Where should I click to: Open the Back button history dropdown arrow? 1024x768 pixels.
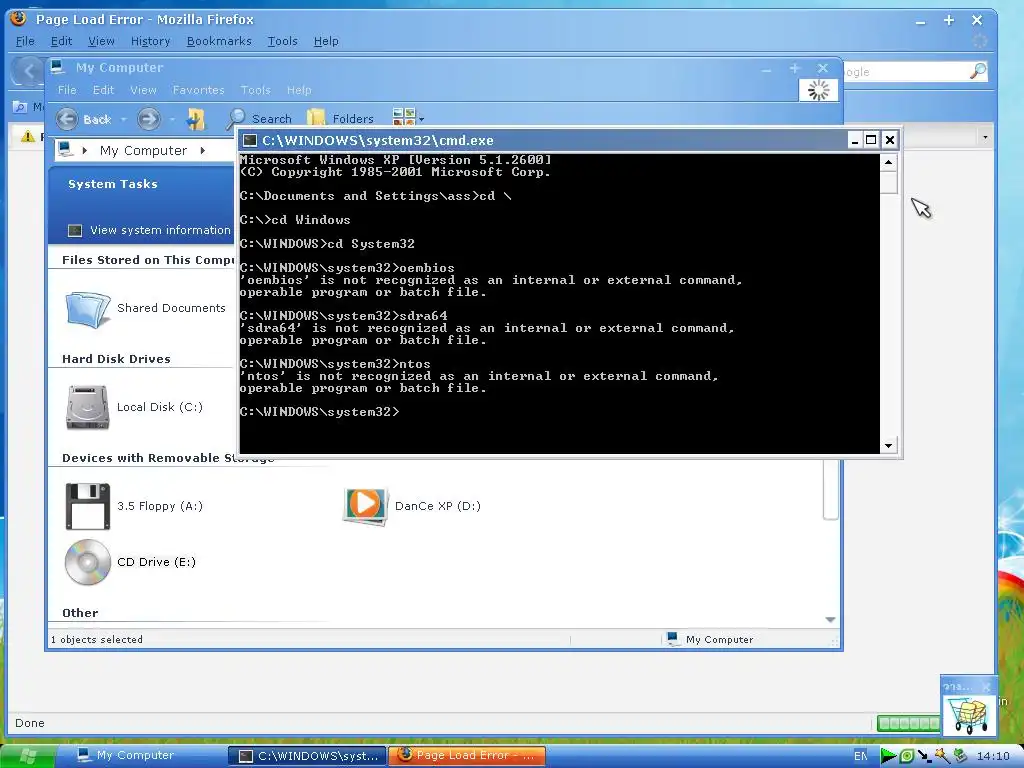(123, 120)
